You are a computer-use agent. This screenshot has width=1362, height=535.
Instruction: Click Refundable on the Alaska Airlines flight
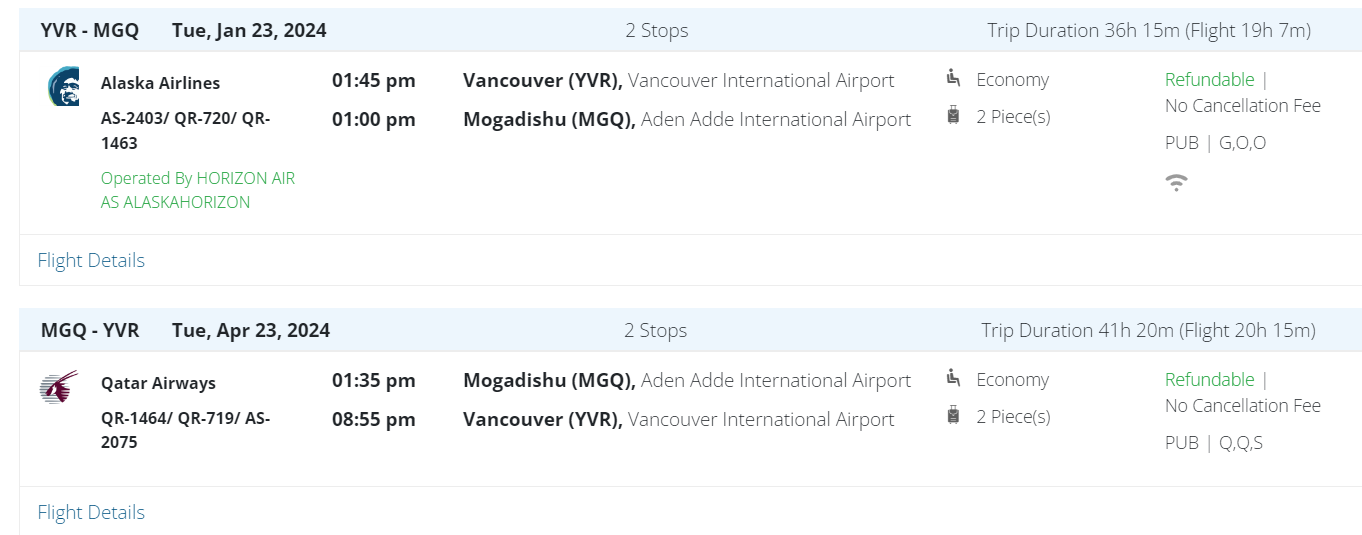point(1209,79)
